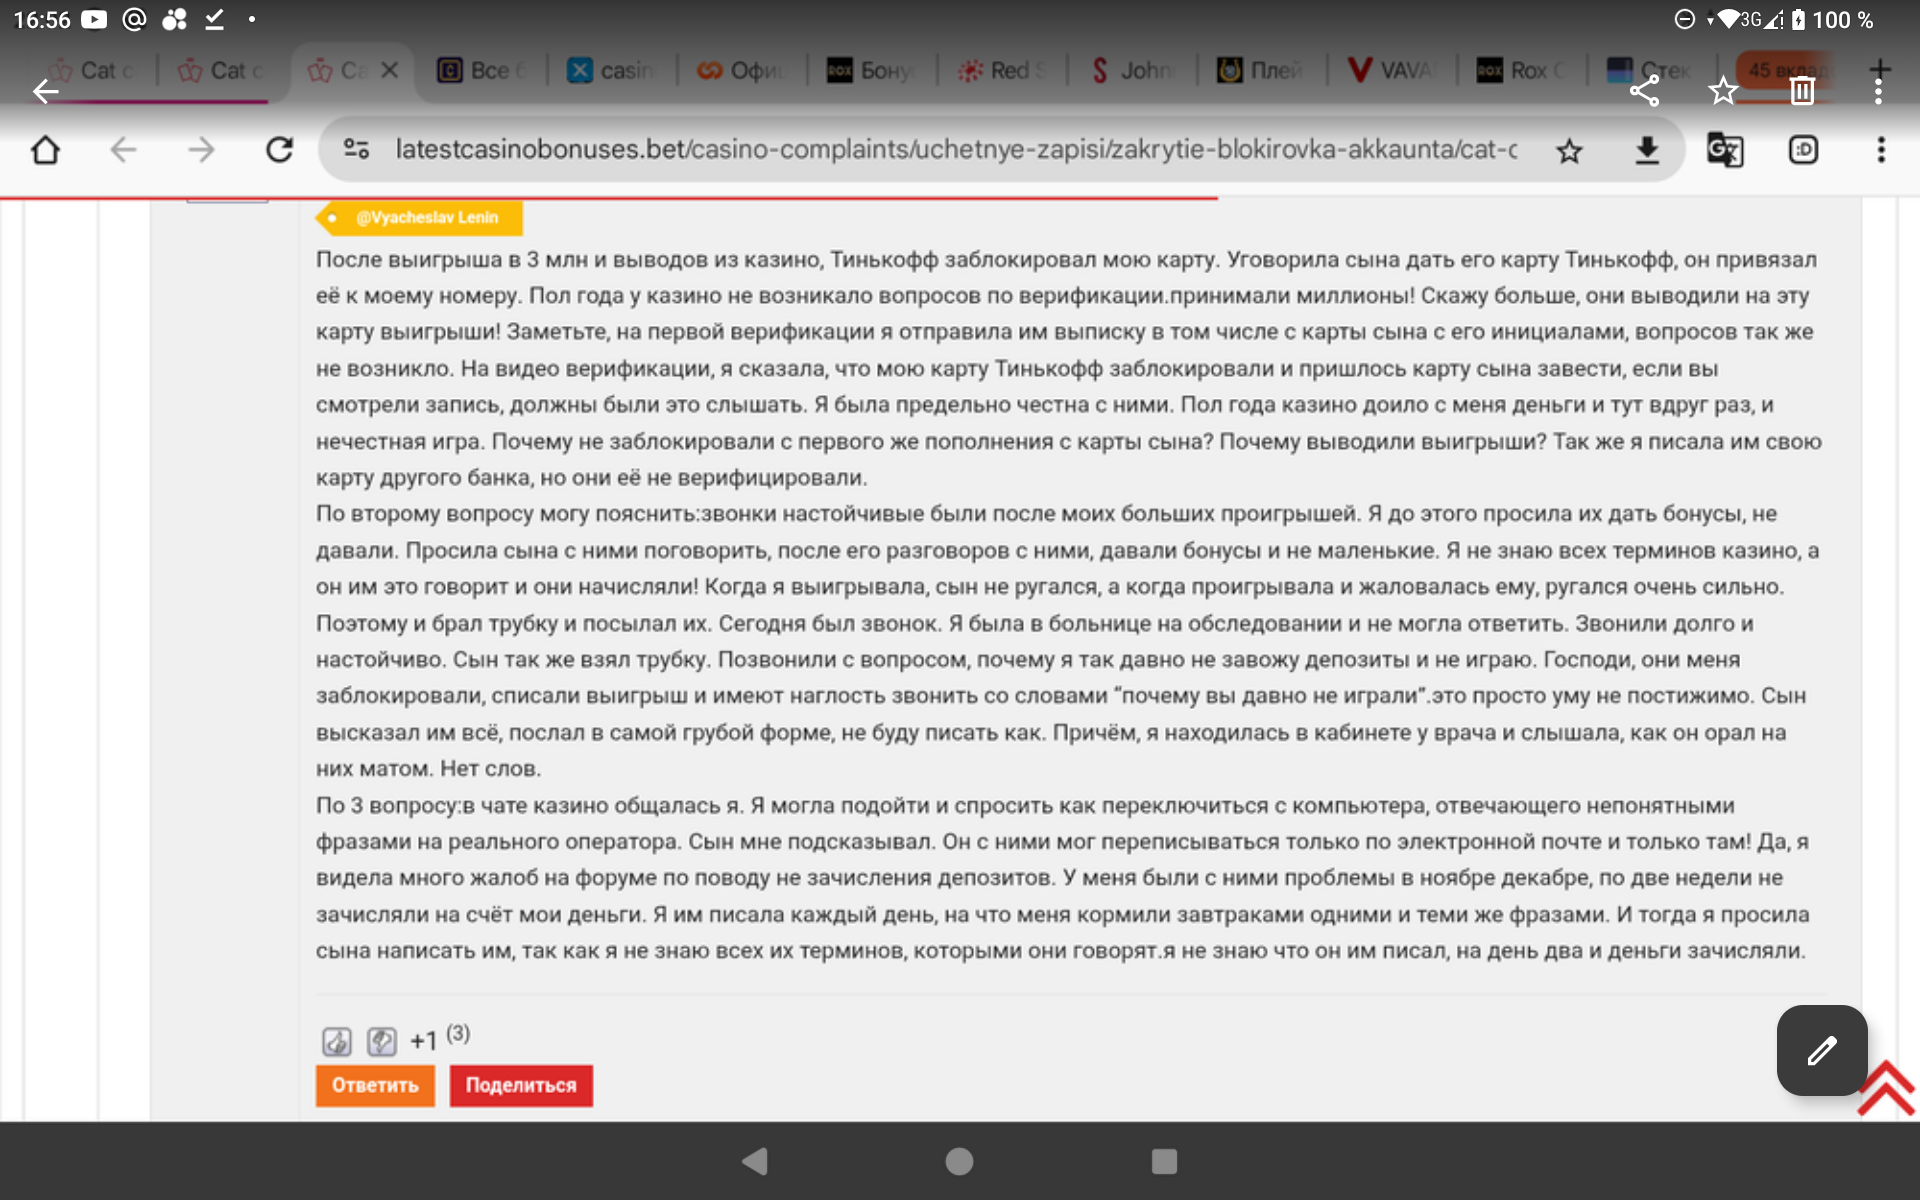Screen dimensions: 1920x1200
Task: Tap the download icon in address bar
Action: click(x=1646, y=151)
